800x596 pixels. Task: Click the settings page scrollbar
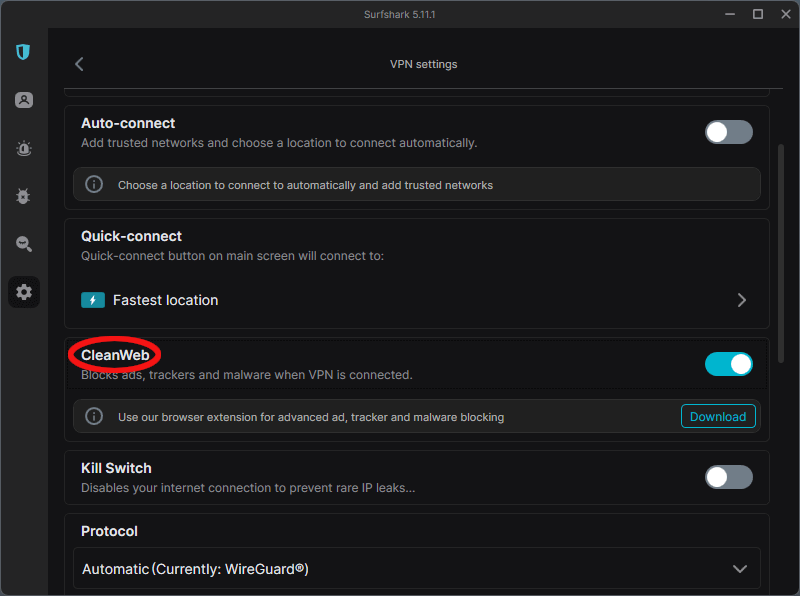point(781,254)
